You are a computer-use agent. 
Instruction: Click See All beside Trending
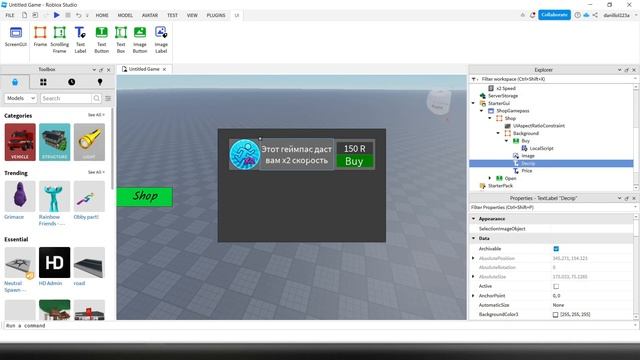96,172
